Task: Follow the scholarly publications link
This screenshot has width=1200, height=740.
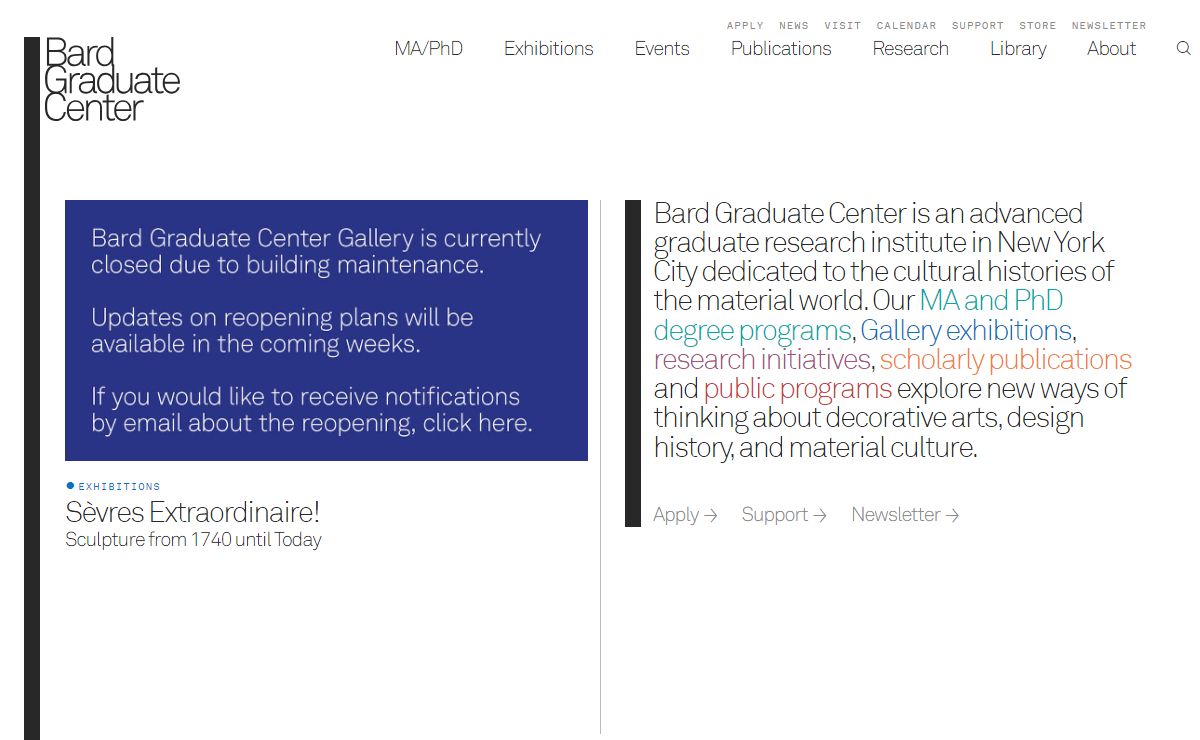Action: [1006, 359]
